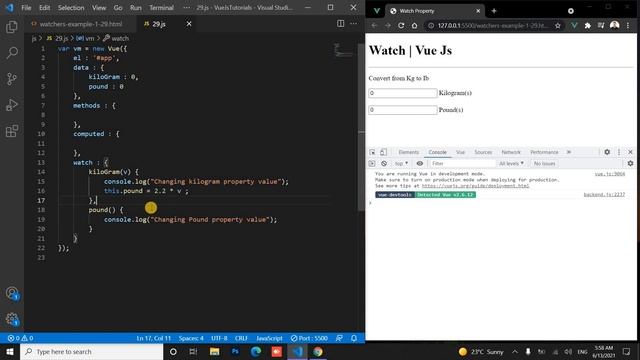The width and height of the screenshot is (640, 360).
Task: Open a new Chrome tab
Action: tap(494, 11)
